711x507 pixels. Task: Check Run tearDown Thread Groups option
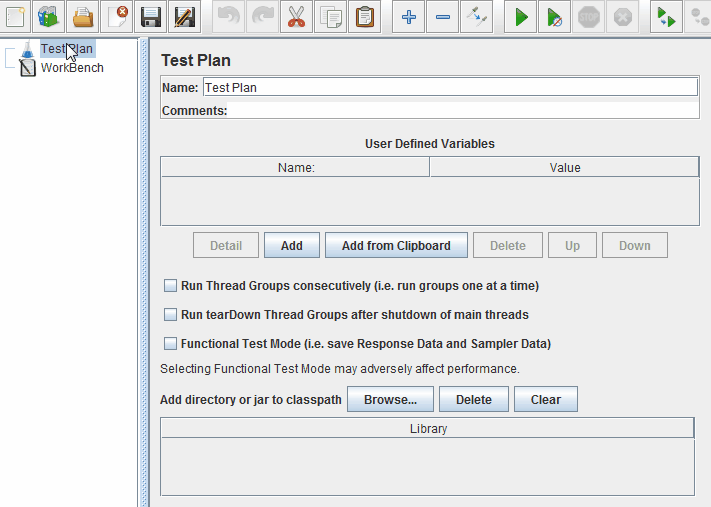point(171,315)
